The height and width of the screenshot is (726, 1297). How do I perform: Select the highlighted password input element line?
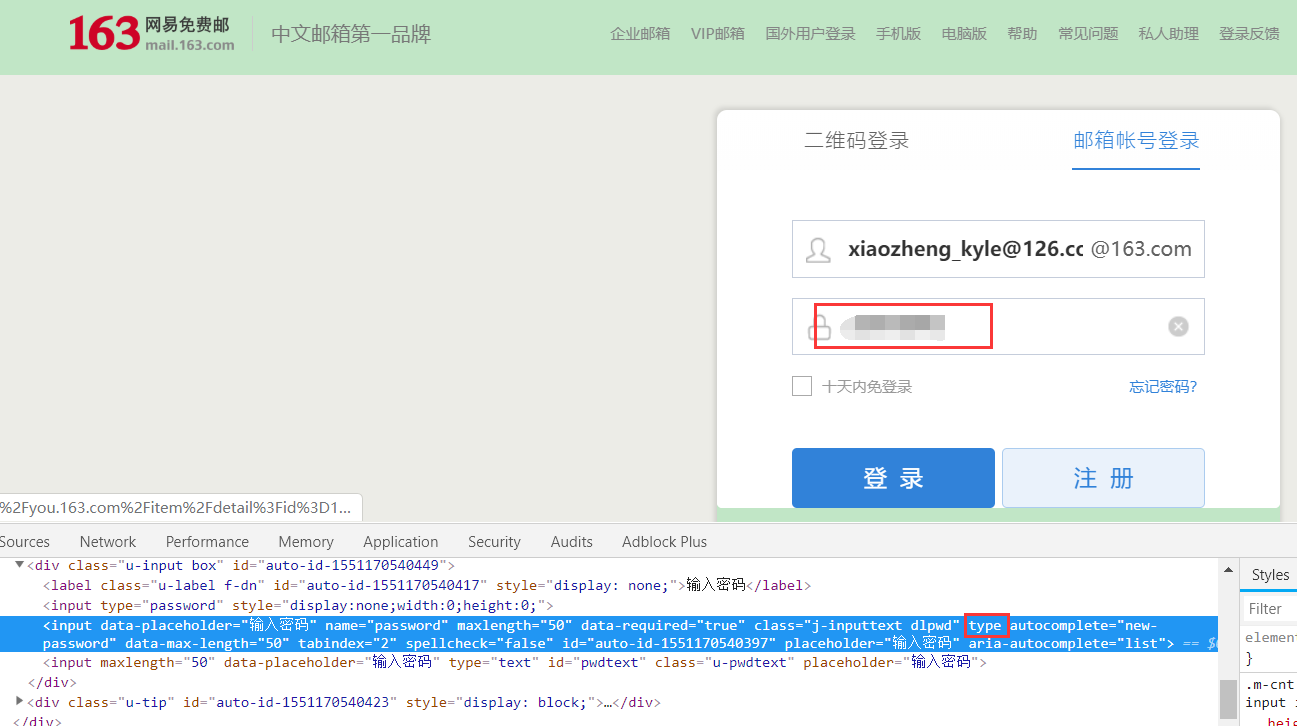(609, 634)
